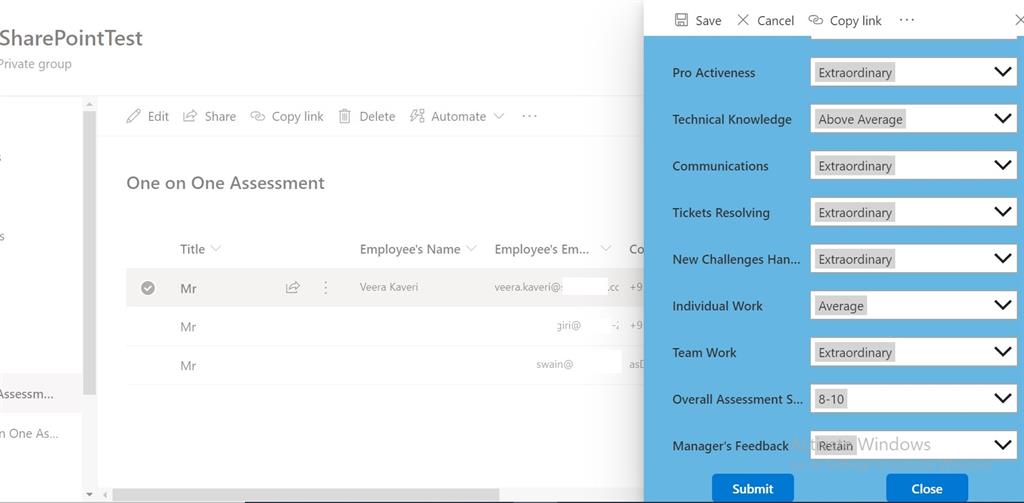This screenshot has width=1024, height=503.
Task: Open the SharePointTest site title link
Action: 71,38
